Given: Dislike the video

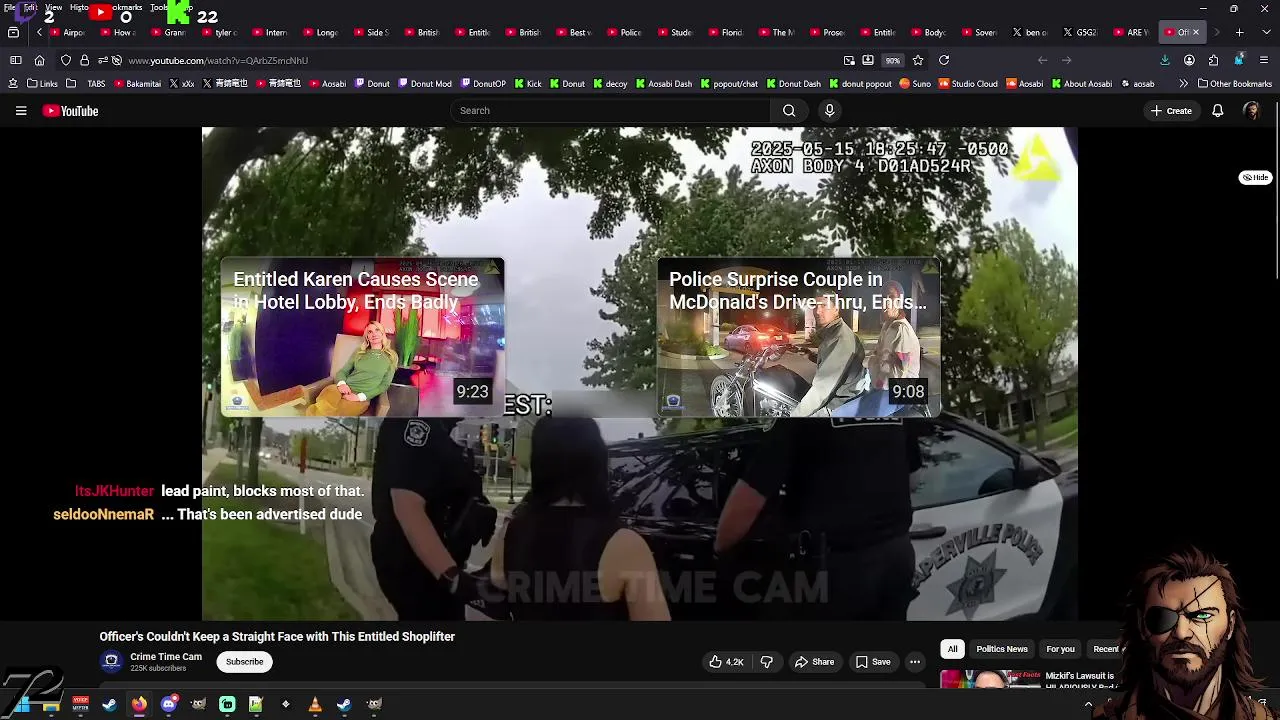Looking at the screenshot, I should coord(766,662).
